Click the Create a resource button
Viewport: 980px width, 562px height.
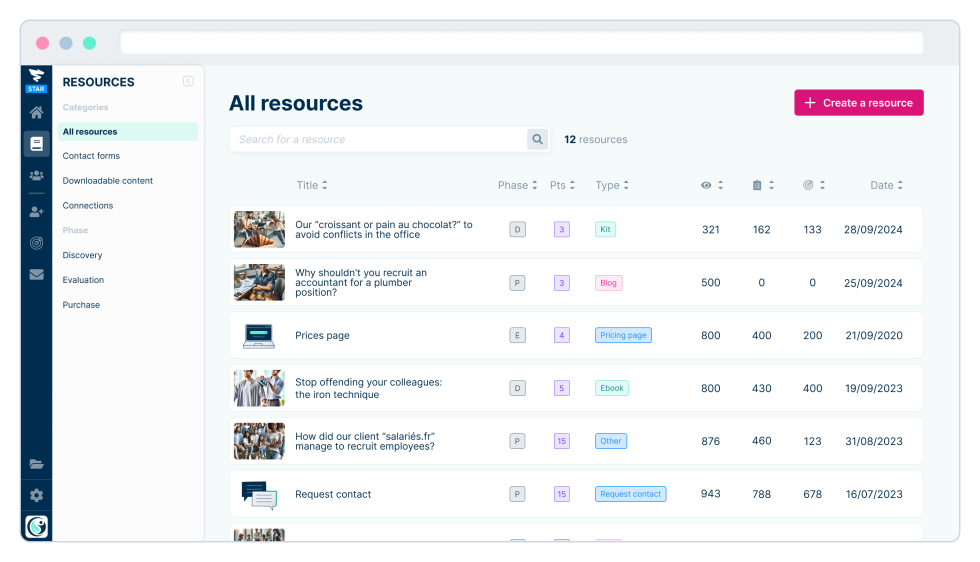[x=858, y=103]
